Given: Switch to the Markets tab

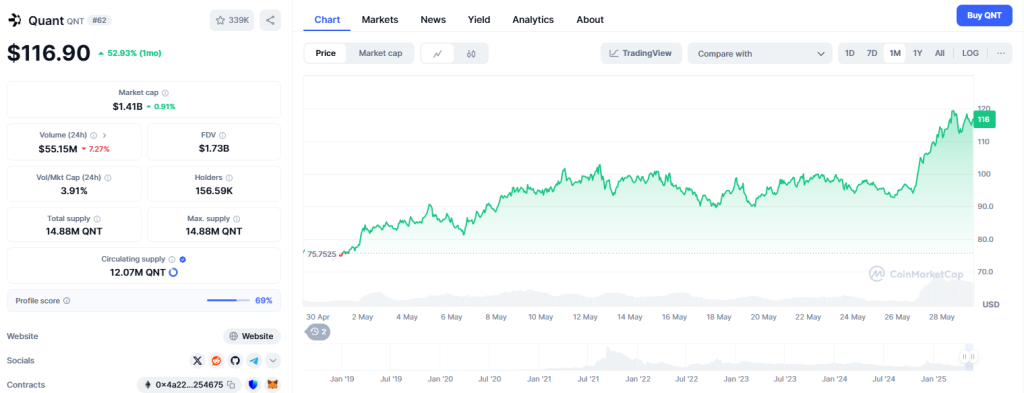Looking at the screenshot, I should point(380,20).
